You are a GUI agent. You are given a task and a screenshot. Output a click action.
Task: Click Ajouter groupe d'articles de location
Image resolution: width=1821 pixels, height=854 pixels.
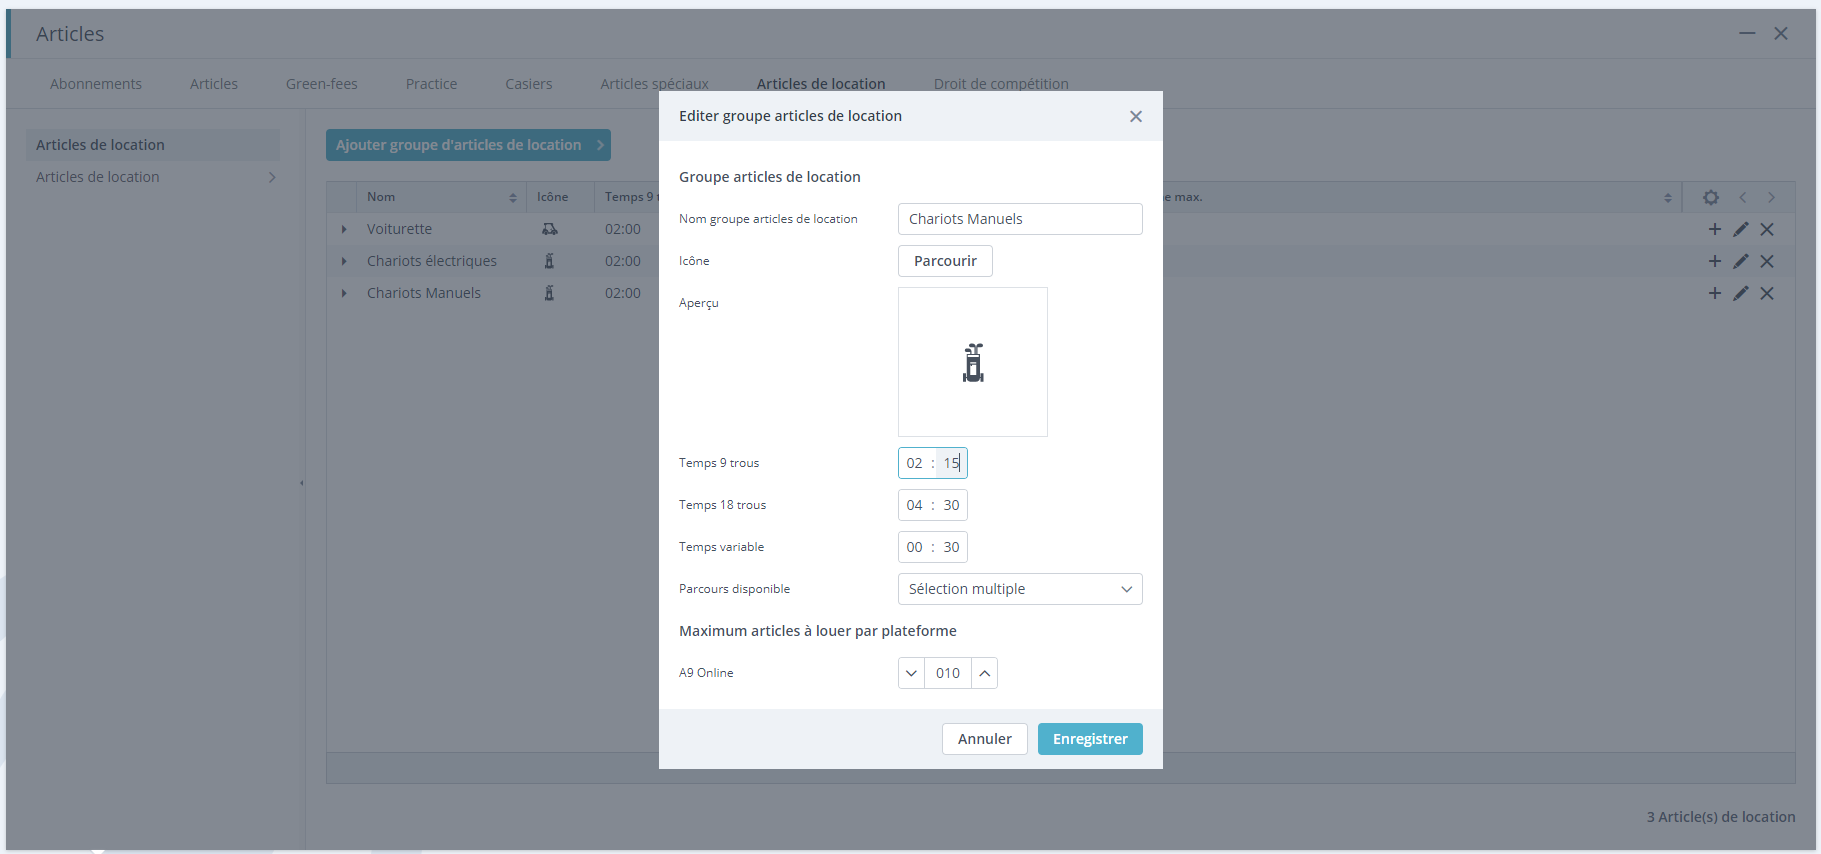point(468,145)
